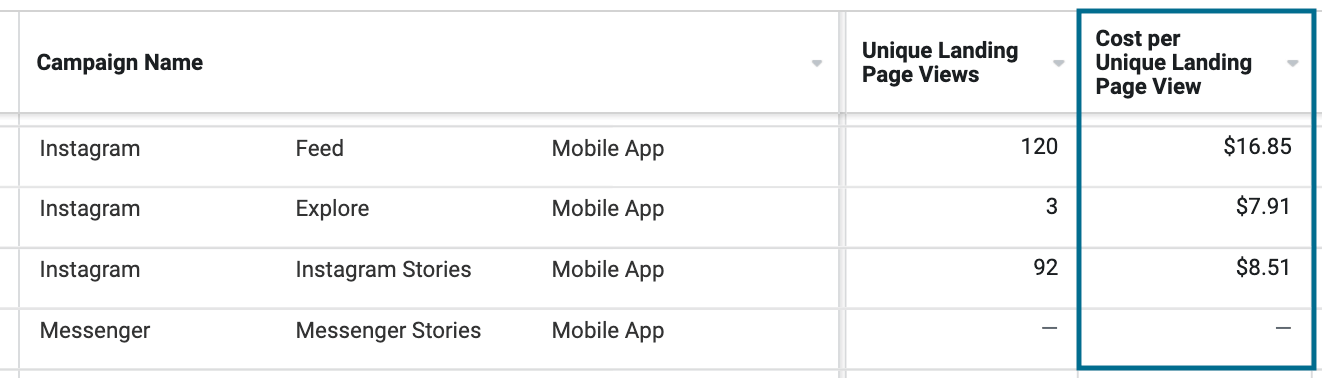Click the Instagram Stories placement cell
1322x378 pixels.
[x=384, y=270]
